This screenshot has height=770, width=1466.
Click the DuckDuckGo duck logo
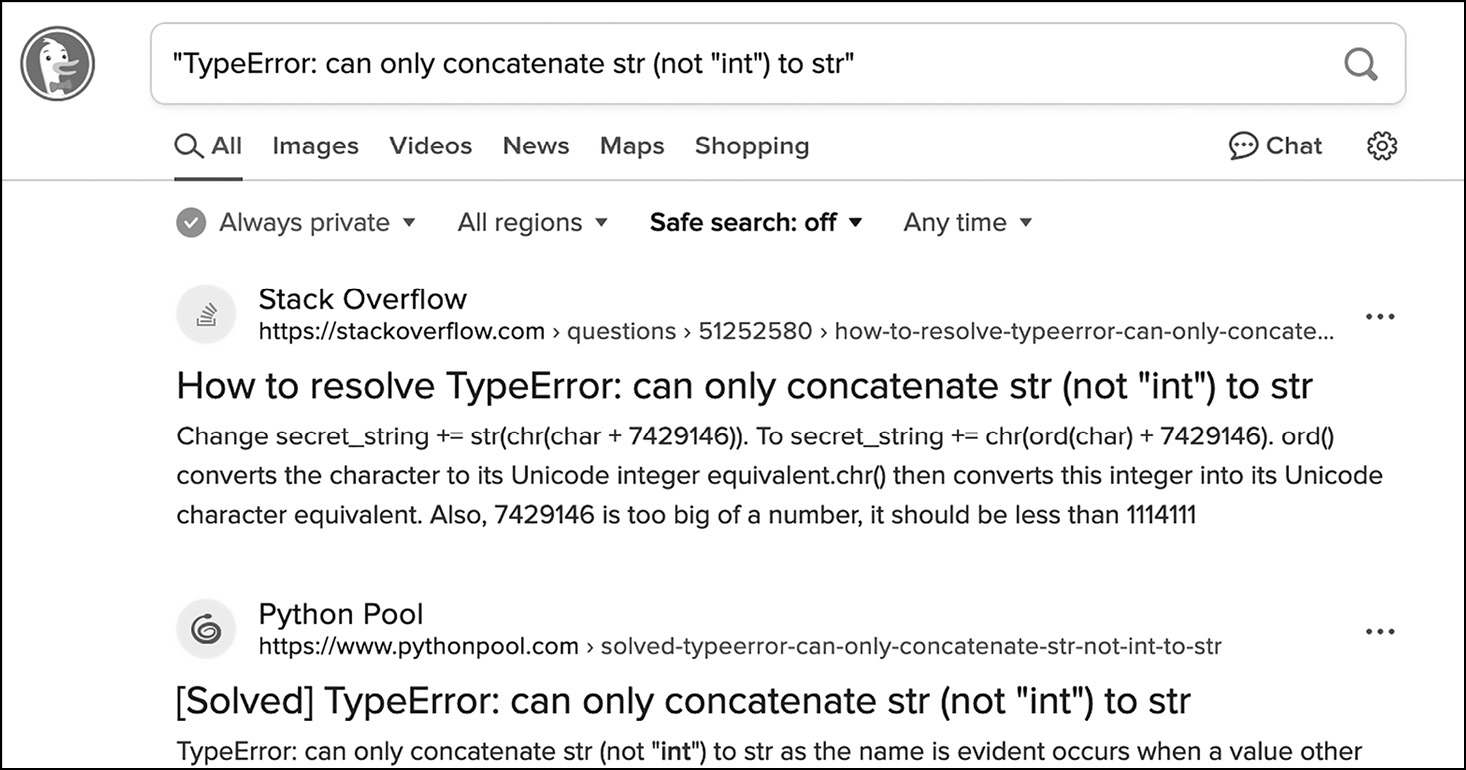58,64
